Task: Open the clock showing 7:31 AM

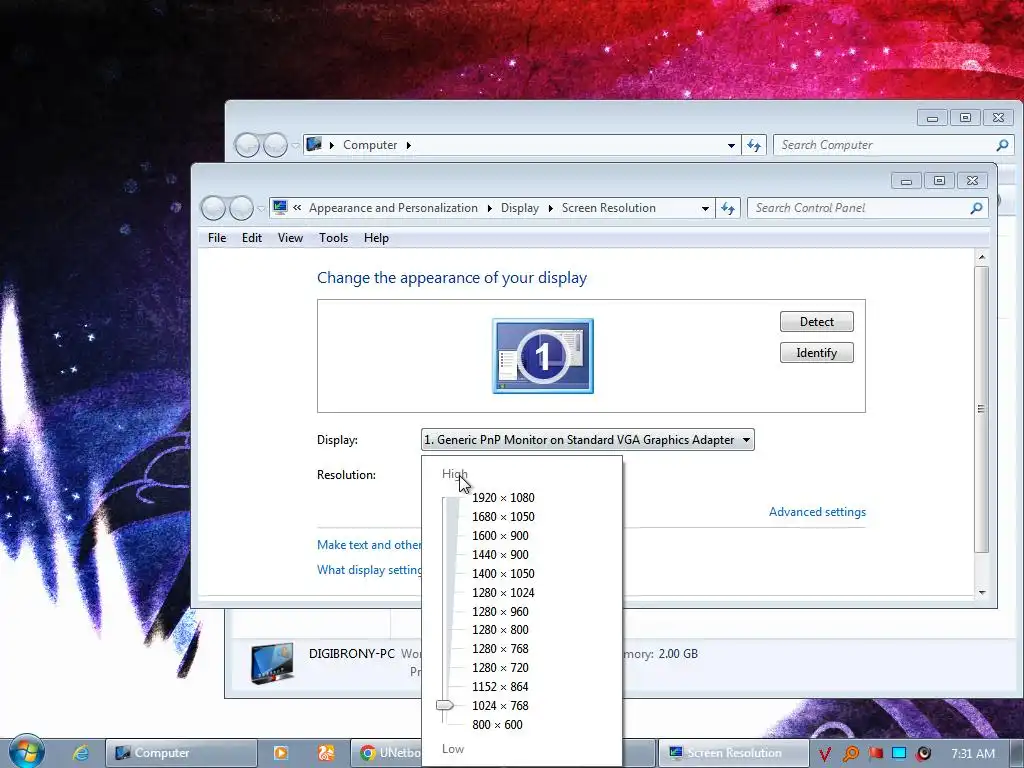Action: coord(973,754)
